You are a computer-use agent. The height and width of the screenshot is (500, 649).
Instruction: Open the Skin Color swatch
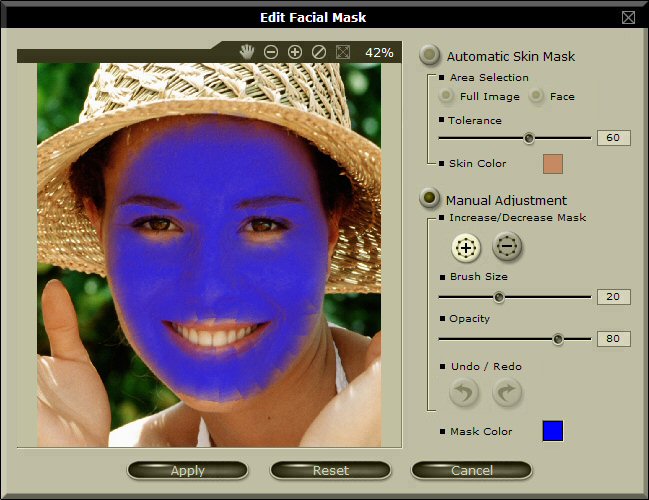(x=553, y=164)
